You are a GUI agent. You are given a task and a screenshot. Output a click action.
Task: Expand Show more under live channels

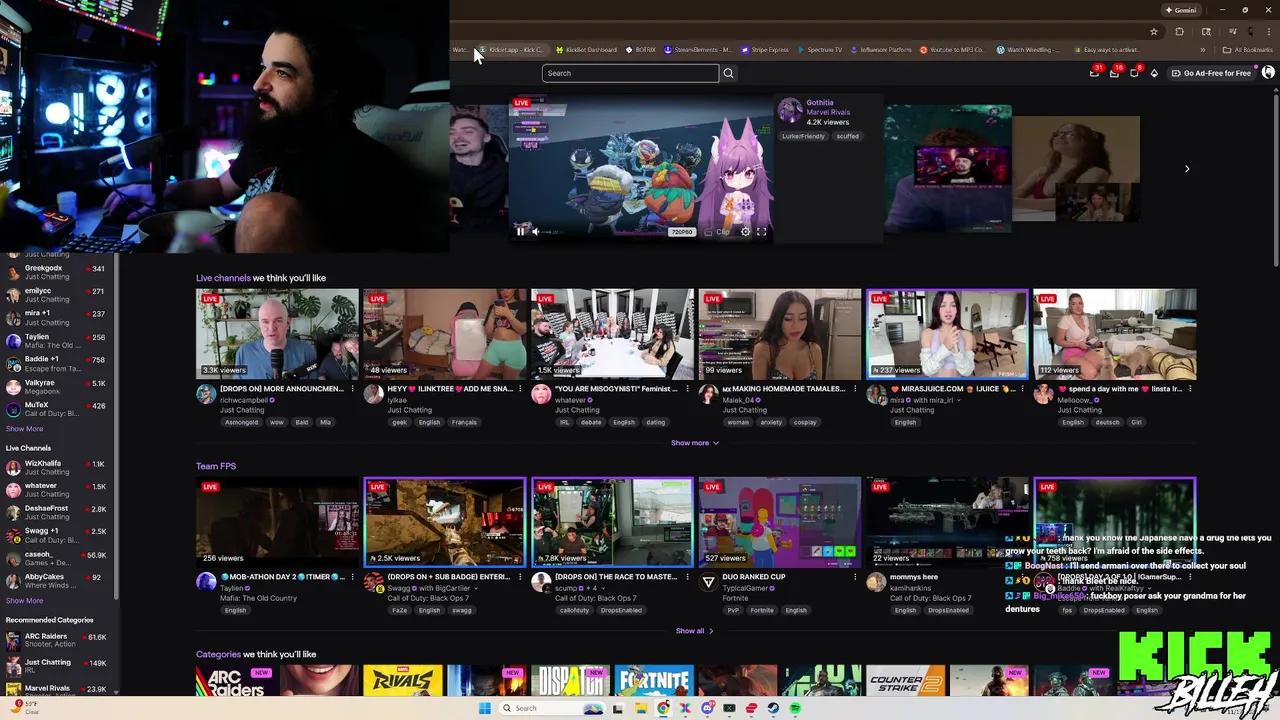(x=695, y=443)
